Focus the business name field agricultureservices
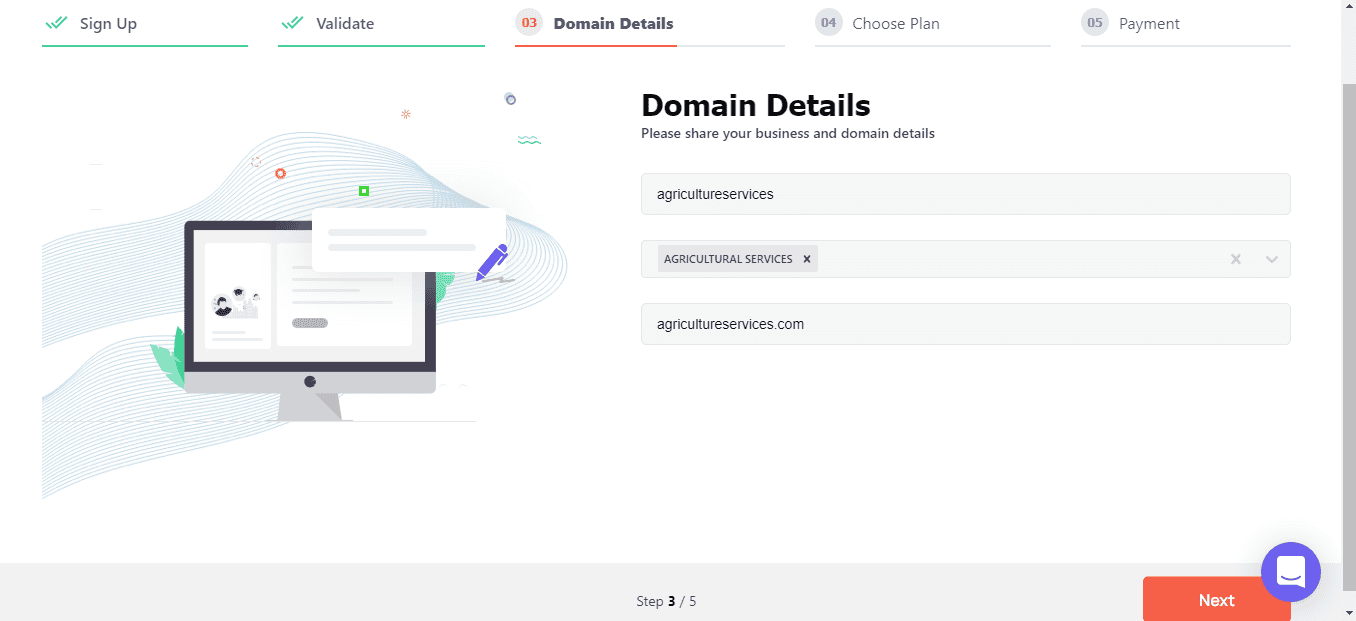 (966, 194)
